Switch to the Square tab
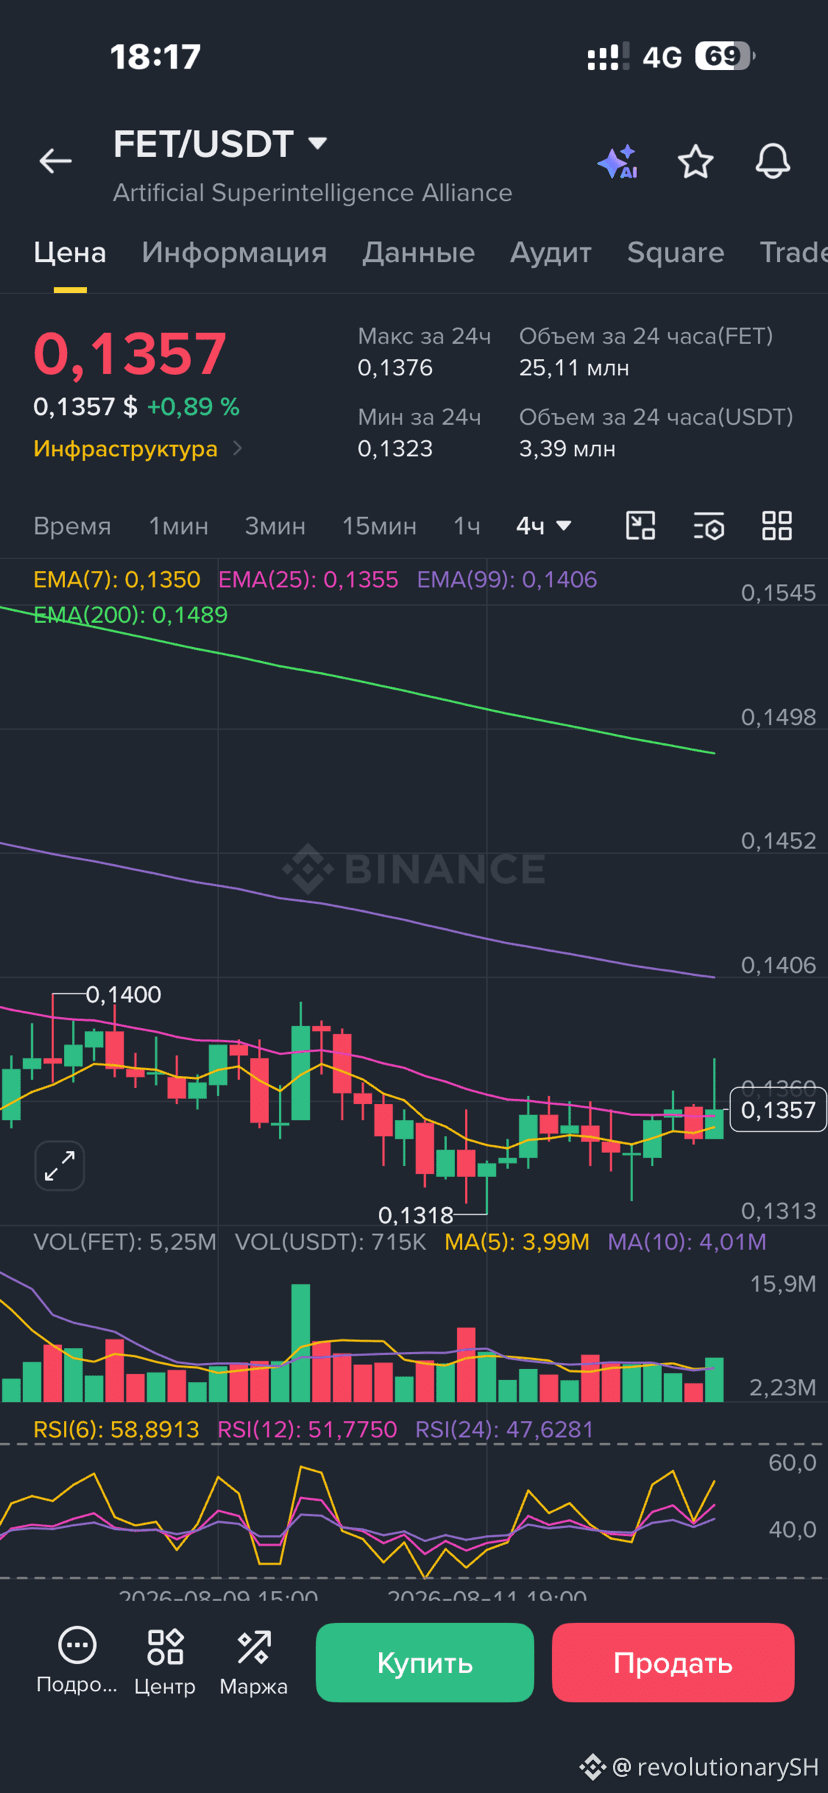 click(675, 252)
